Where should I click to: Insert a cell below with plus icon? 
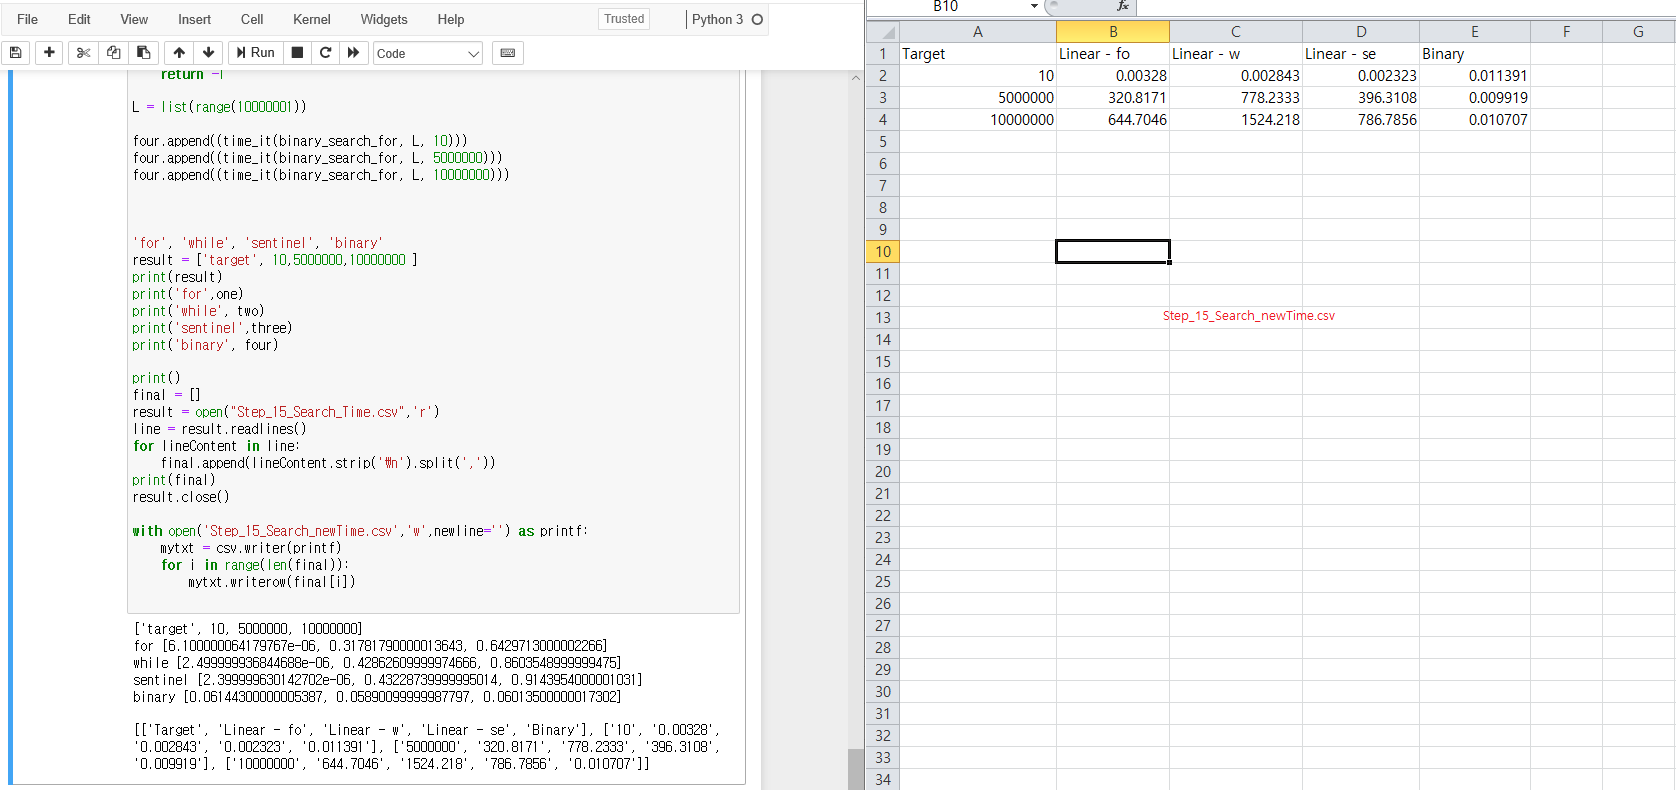(x=49, y=53)
